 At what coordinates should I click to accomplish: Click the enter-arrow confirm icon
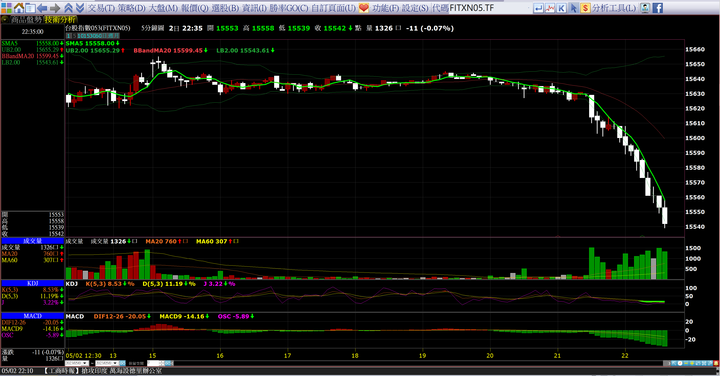(538, 8)
